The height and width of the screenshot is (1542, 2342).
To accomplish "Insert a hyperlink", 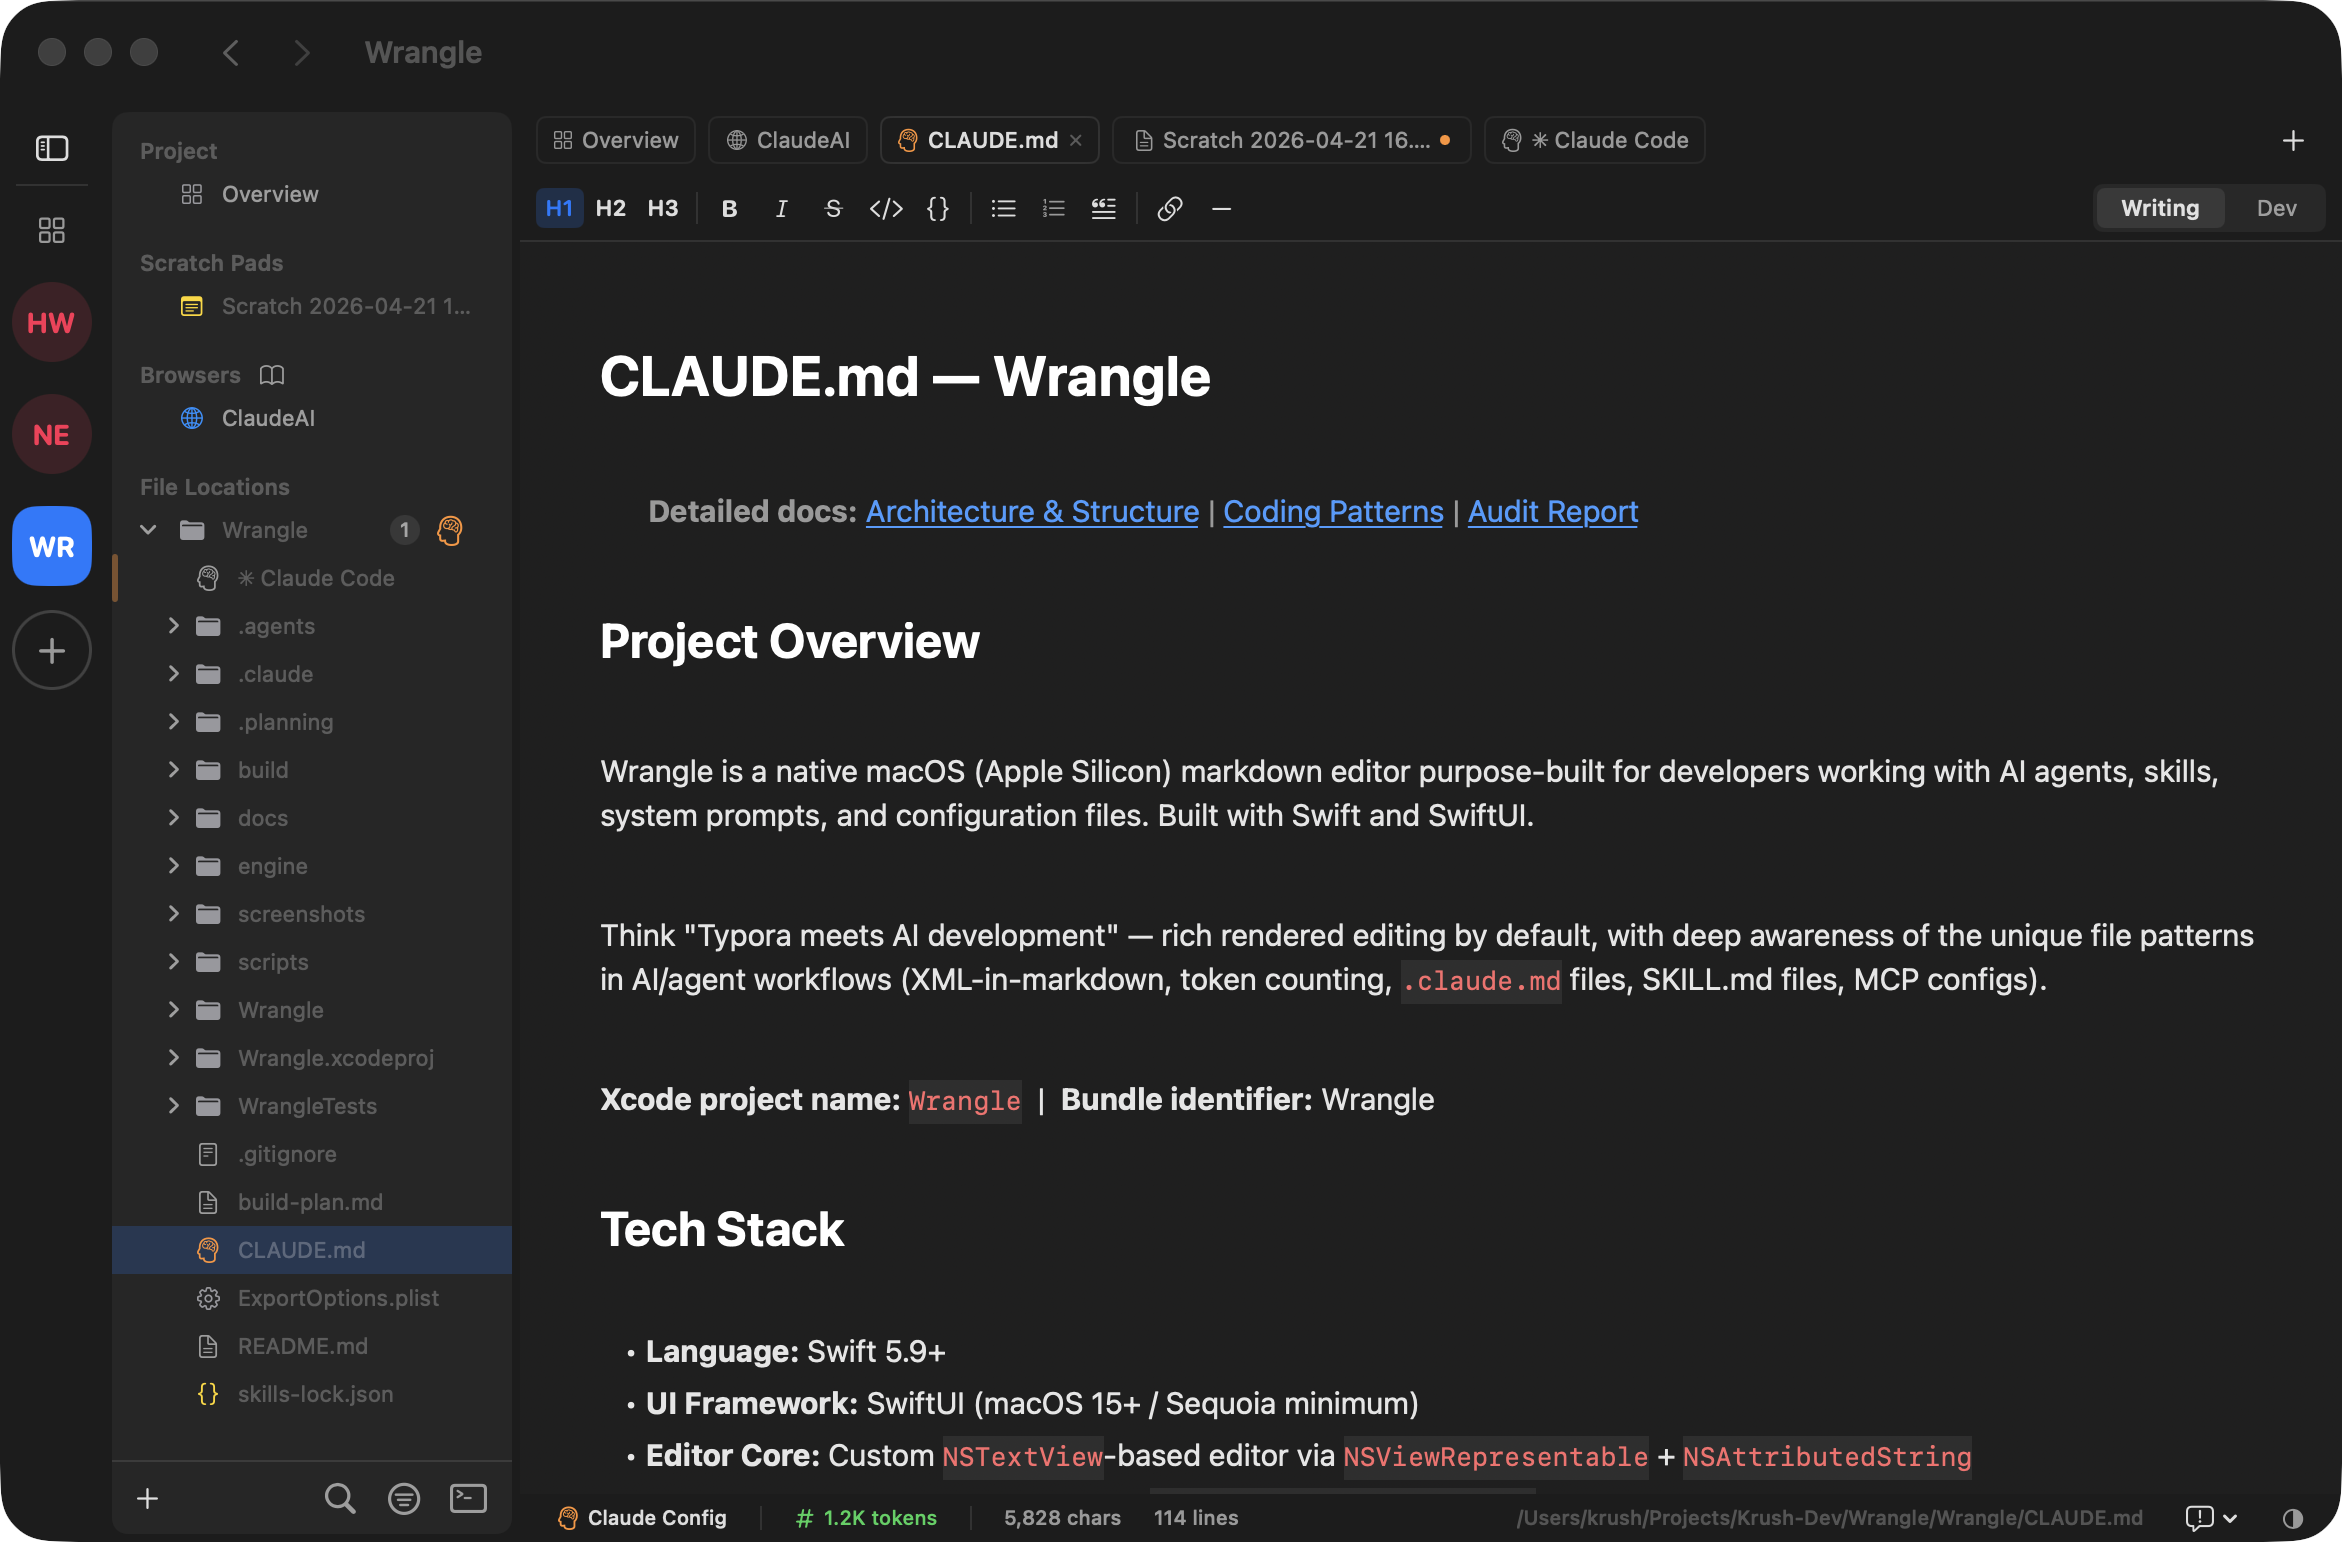I will coord(1170,208).
